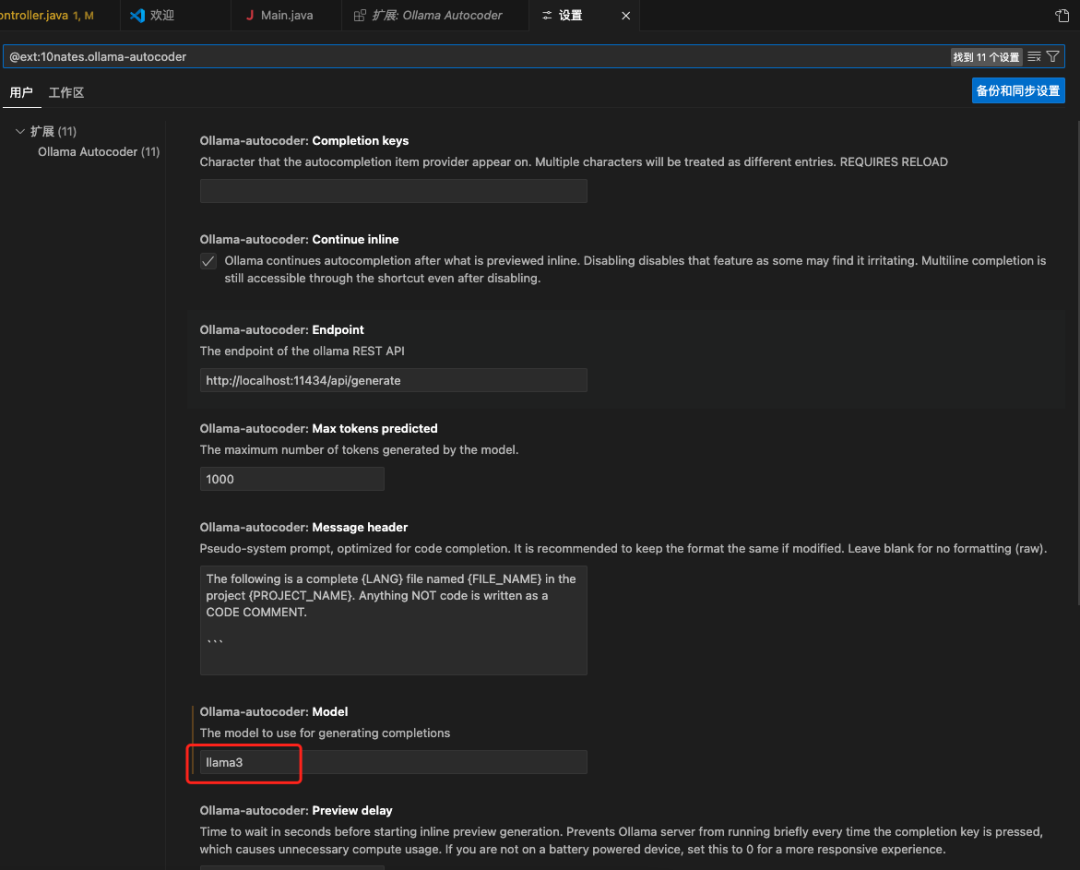
Task: Close the 设置 settings tab
Action: pyautogui.click(x=625, y=16)
